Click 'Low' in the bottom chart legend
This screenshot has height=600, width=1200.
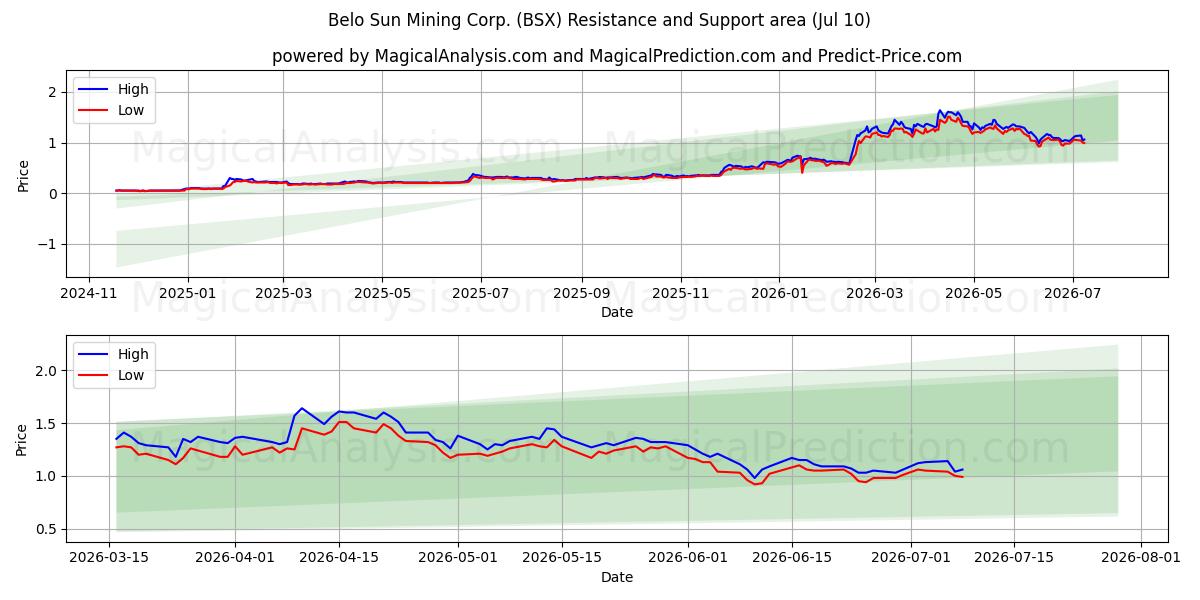(x=131, y=375)
